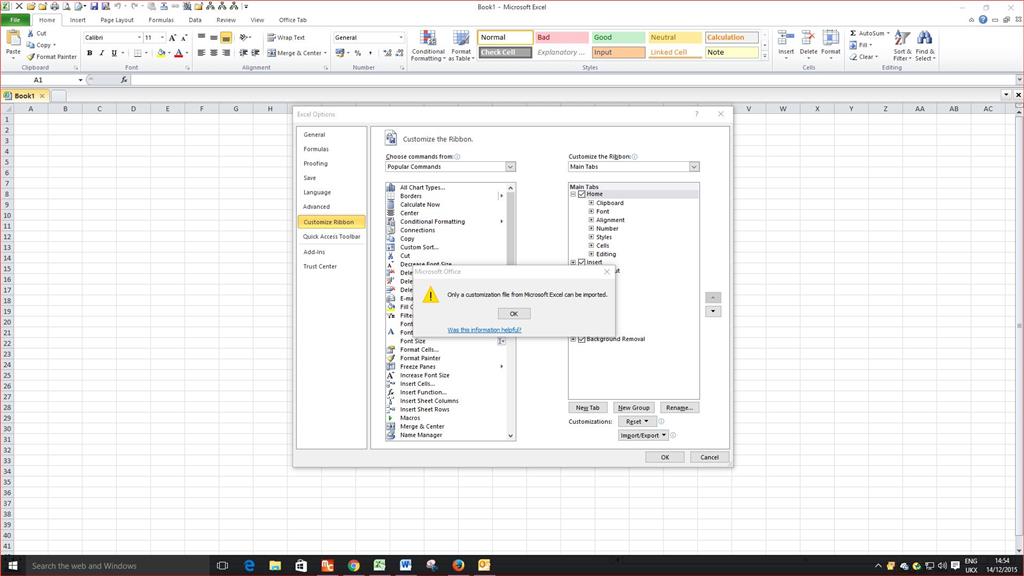The width and height of the screenshot is (1024, 576).
Task: Click the Excel Help question mark icon
Action: tap(983, 20)
